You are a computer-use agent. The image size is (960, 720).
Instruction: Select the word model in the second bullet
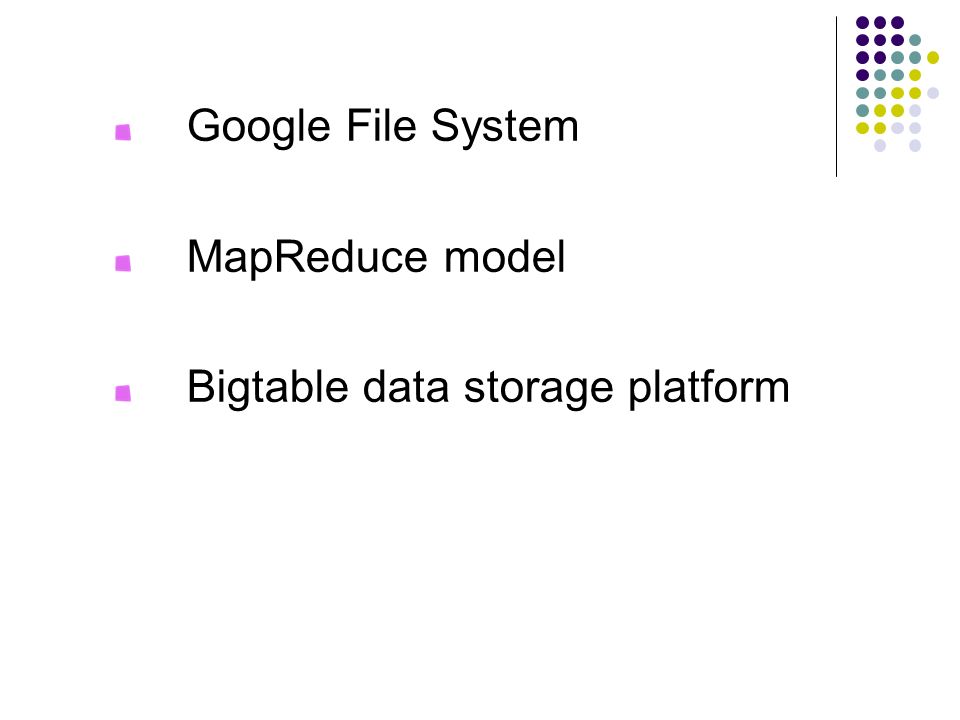click(504, 256)
